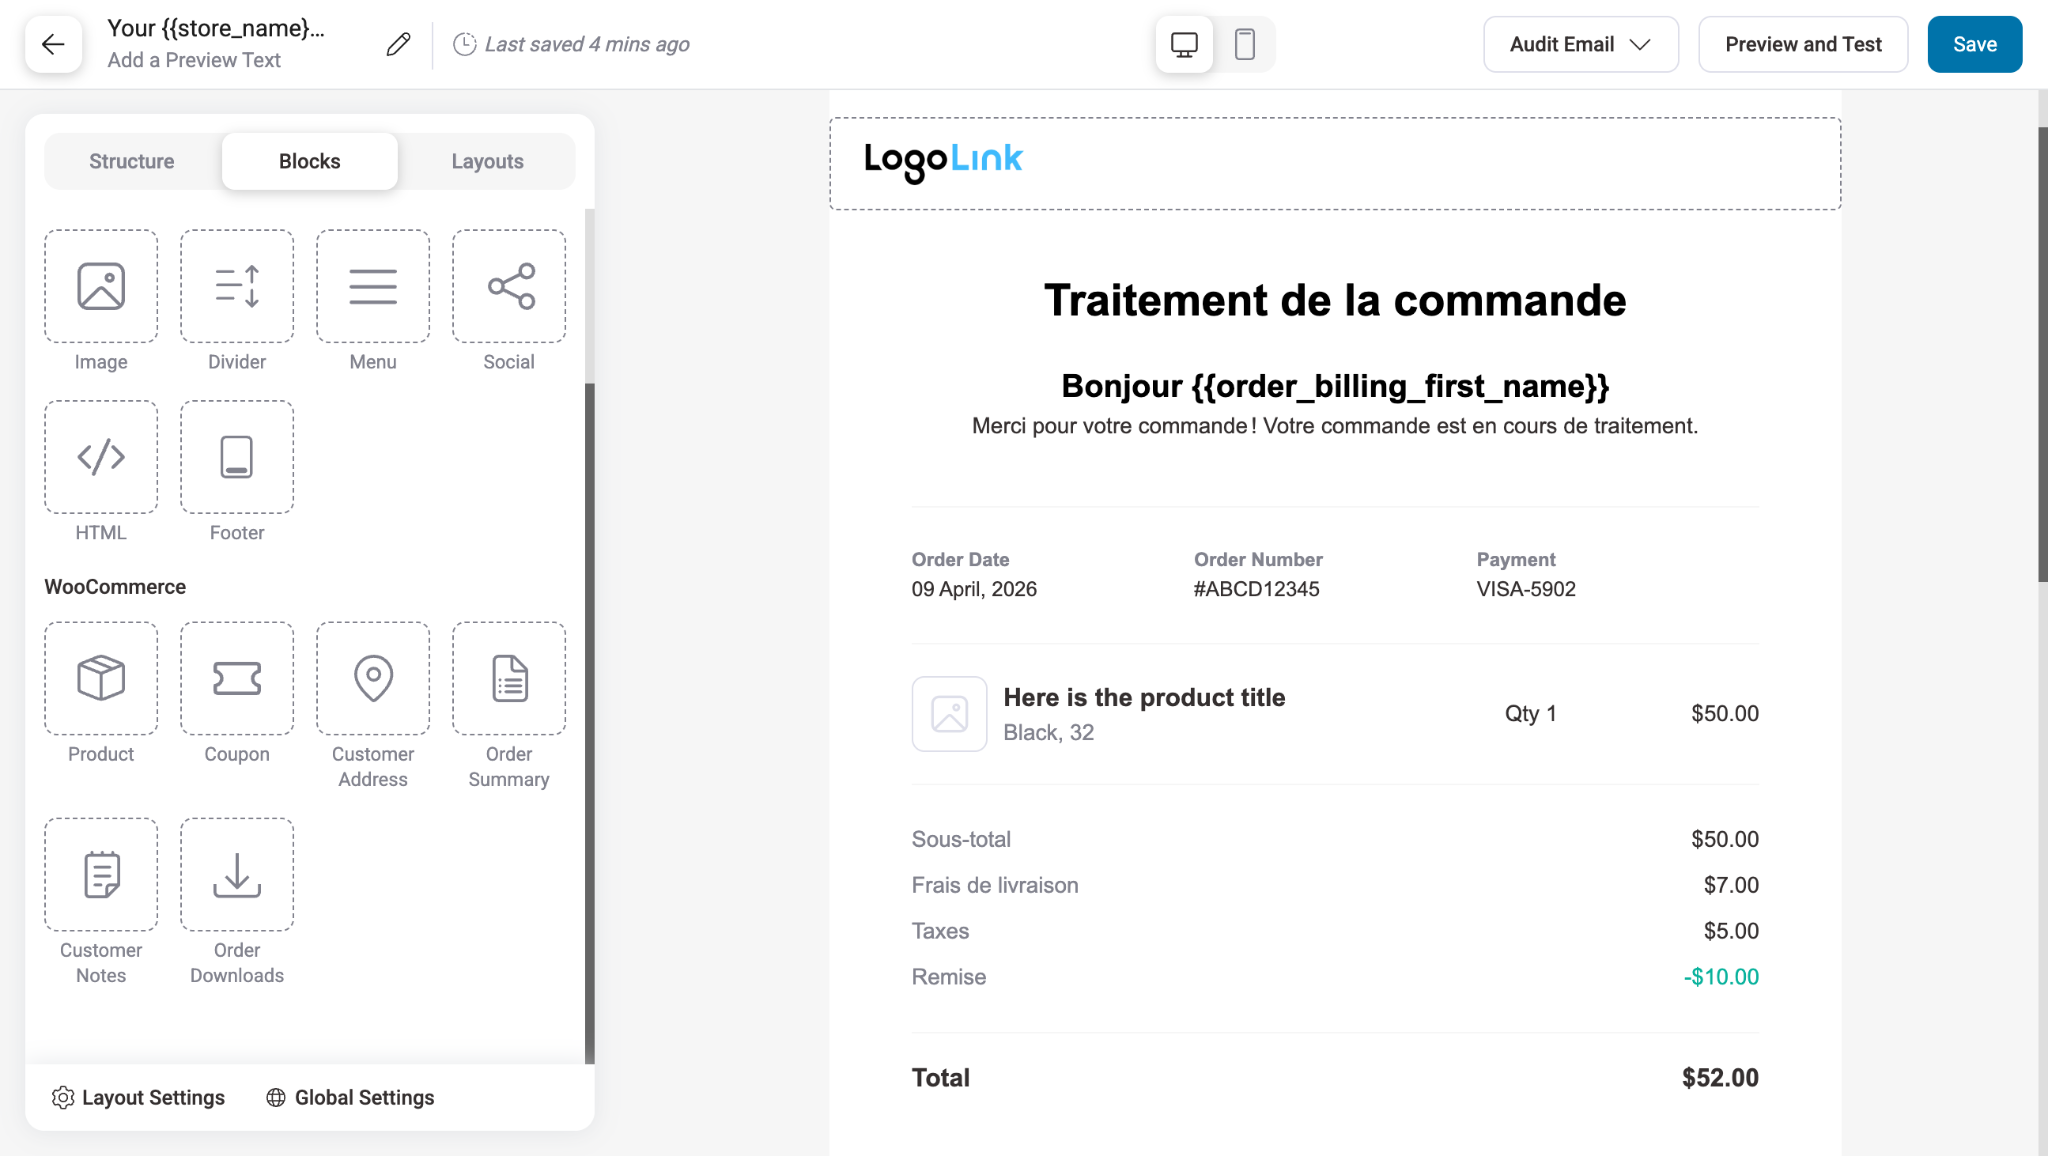The height and width of the screenshot is (1156, 2048).
Task: Add the Order Summary block
Action: 508,678
